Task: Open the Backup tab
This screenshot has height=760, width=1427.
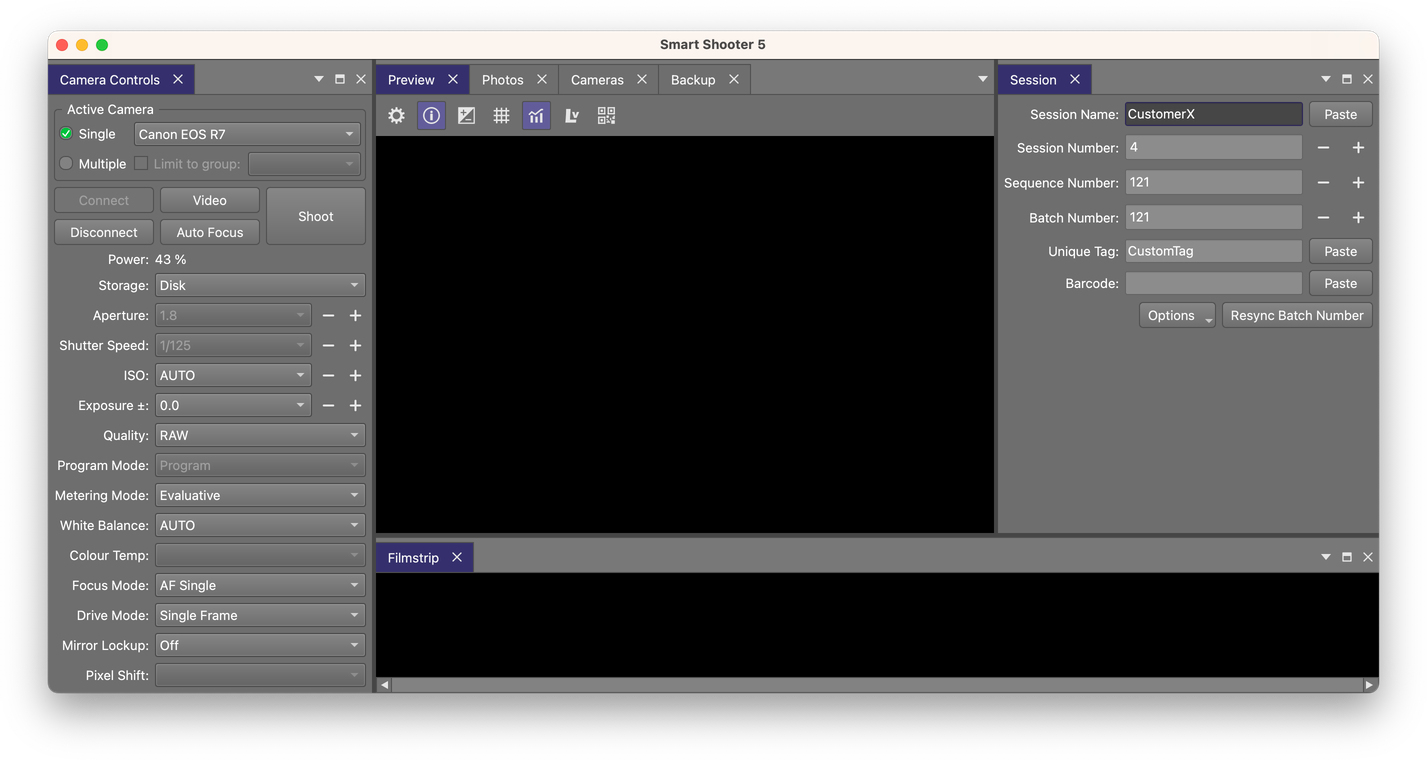Action: tap(693, 78)
